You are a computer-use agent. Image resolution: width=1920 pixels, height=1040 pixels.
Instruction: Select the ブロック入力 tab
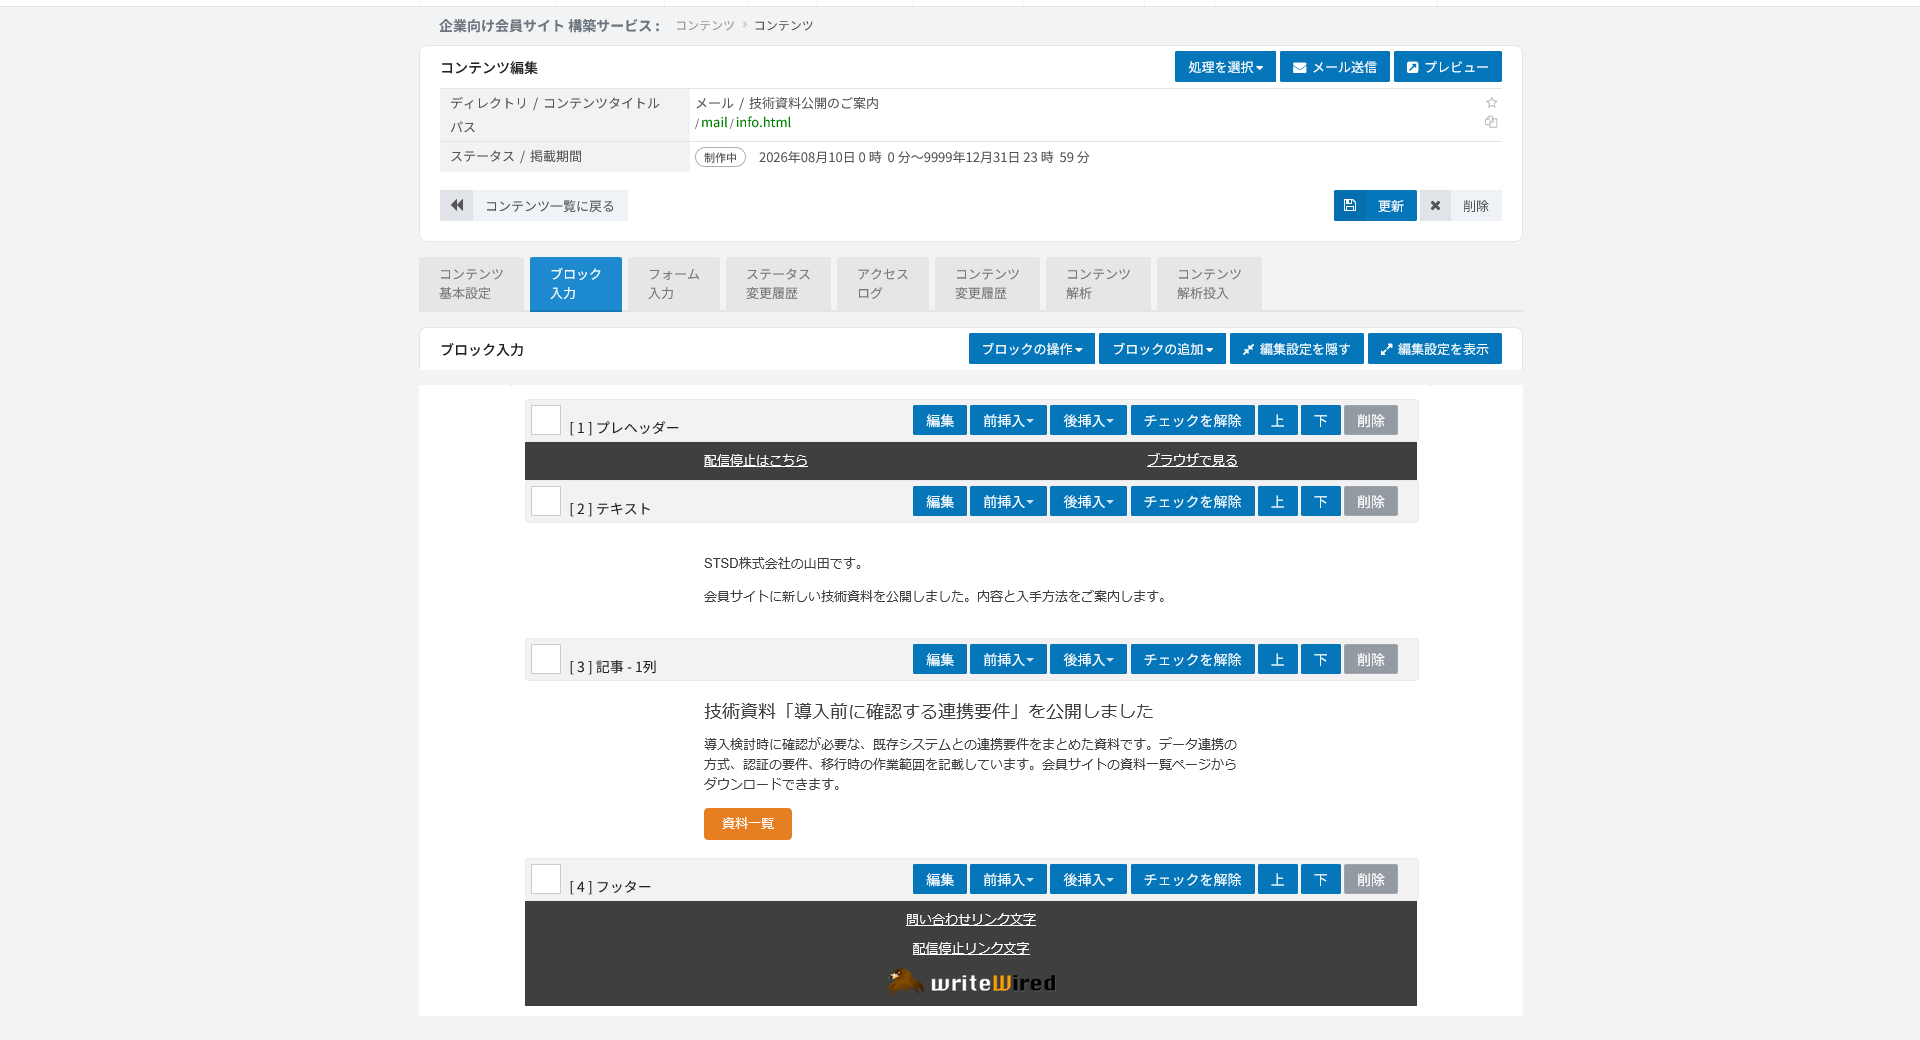pos(576,284)
